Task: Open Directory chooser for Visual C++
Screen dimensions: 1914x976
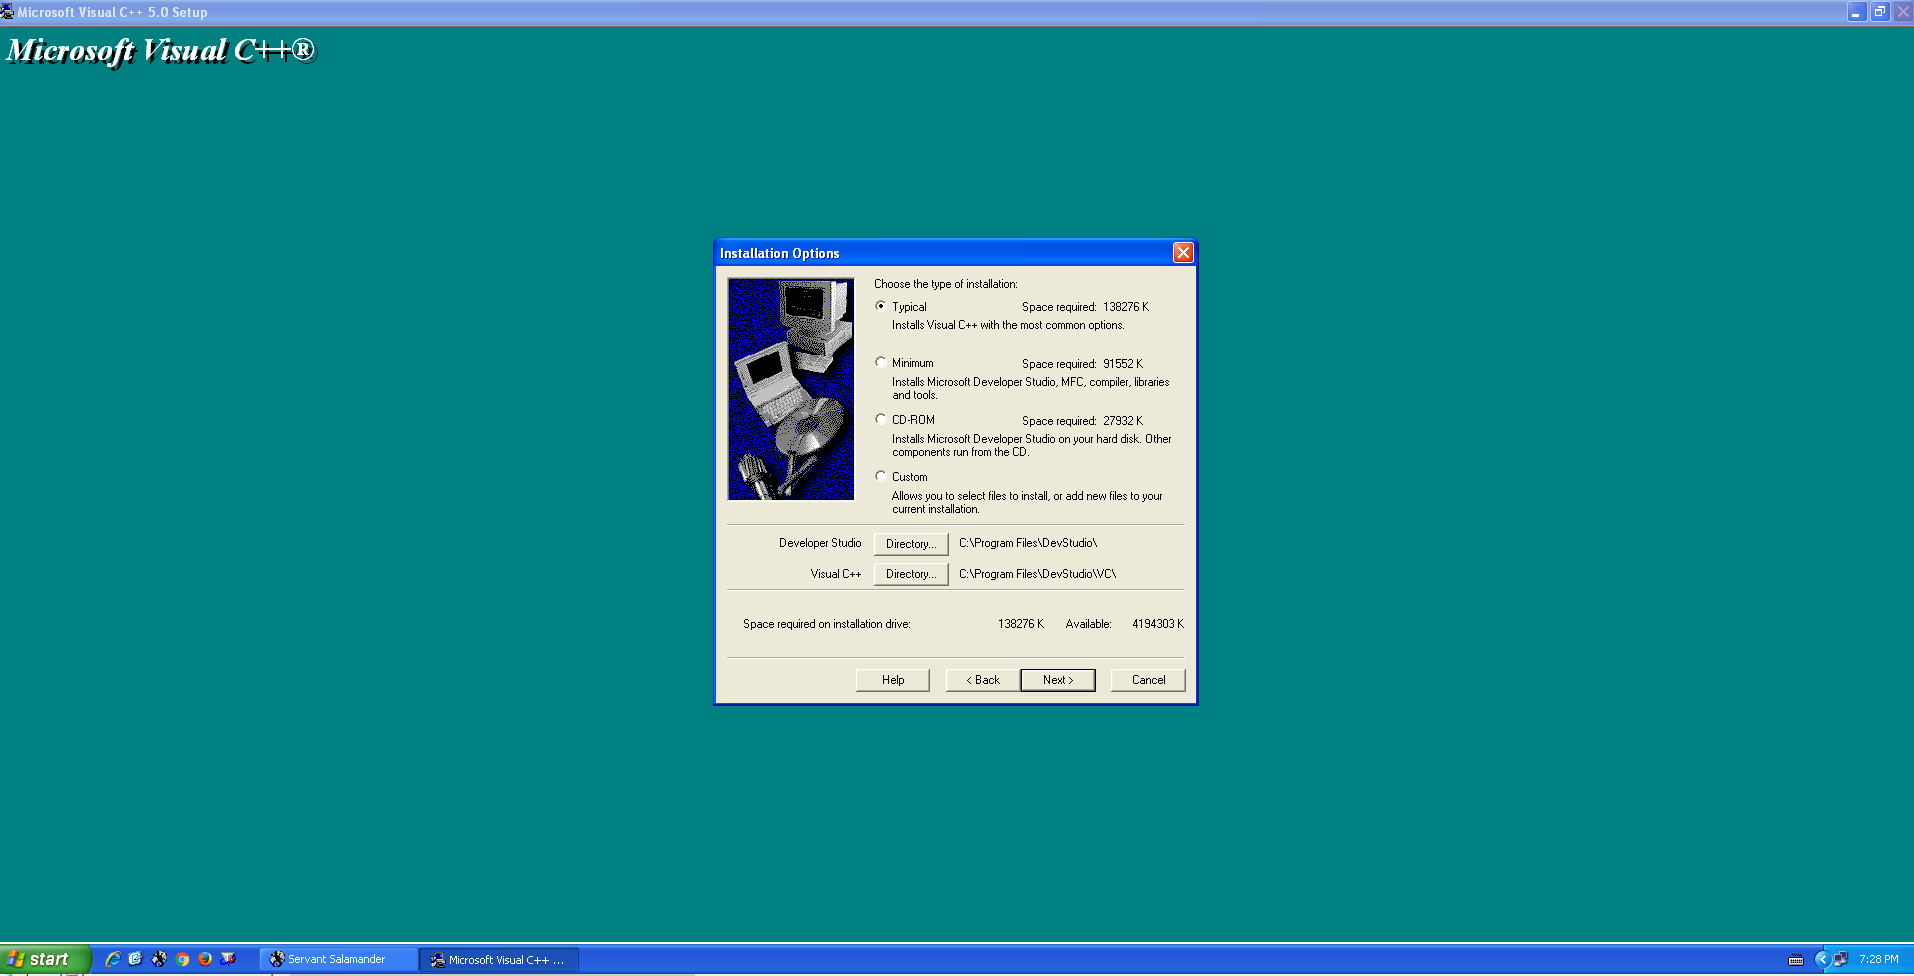Action: click(x=910, y=574)
